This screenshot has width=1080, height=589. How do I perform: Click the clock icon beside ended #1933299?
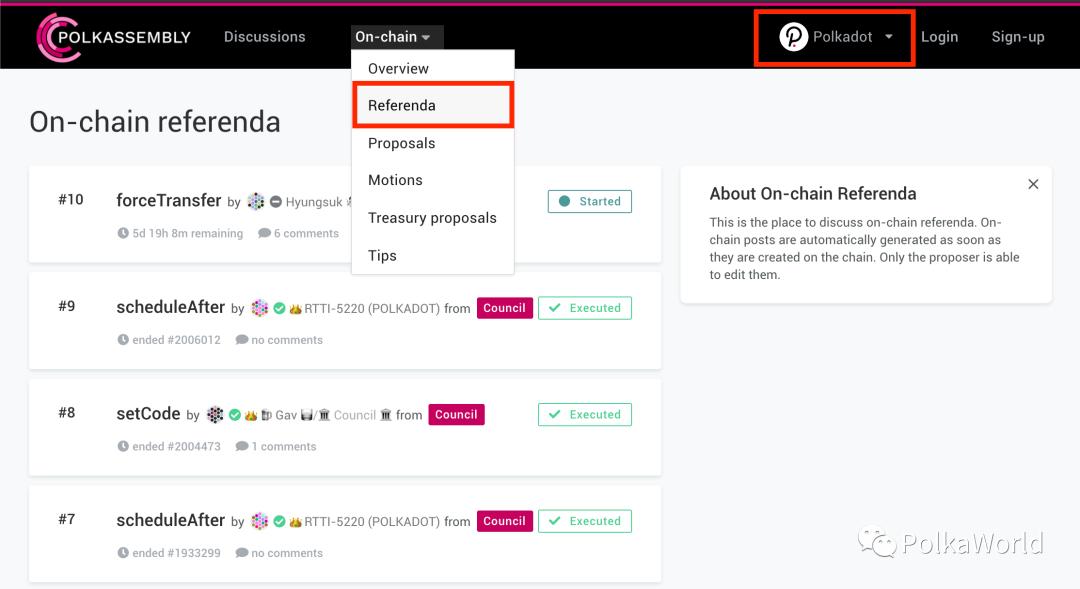123,552
